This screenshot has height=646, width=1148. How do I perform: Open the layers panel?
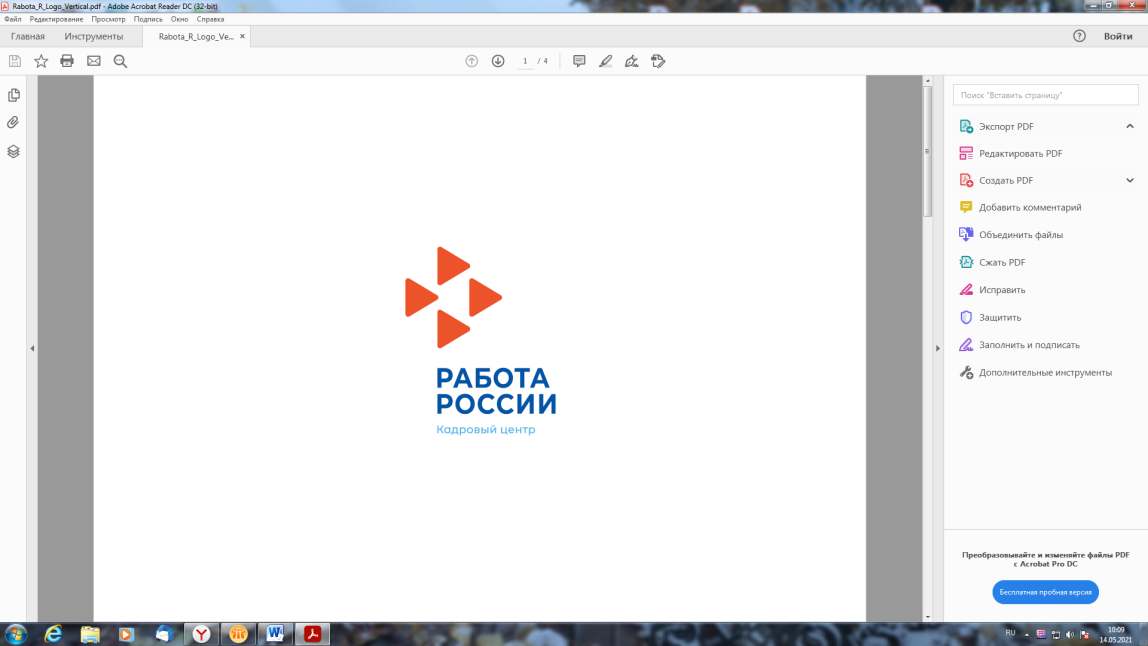13,152
